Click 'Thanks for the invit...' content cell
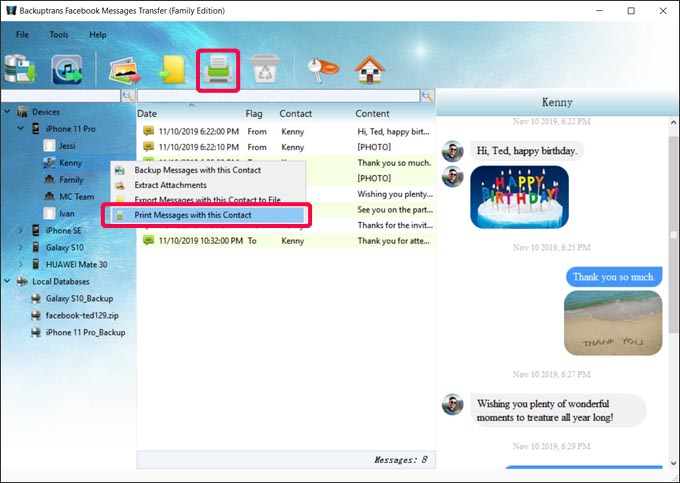The height and width of the screenshot is (483, 680). (395, 225)
